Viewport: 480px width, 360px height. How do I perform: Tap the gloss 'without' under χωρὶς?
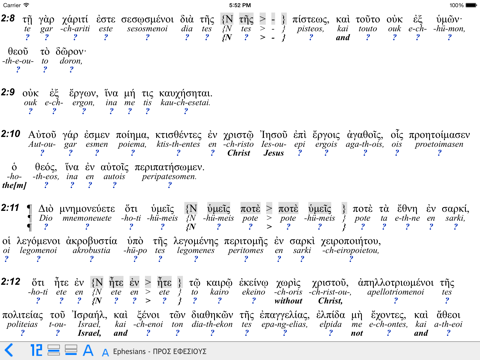[x=288, y=301]
